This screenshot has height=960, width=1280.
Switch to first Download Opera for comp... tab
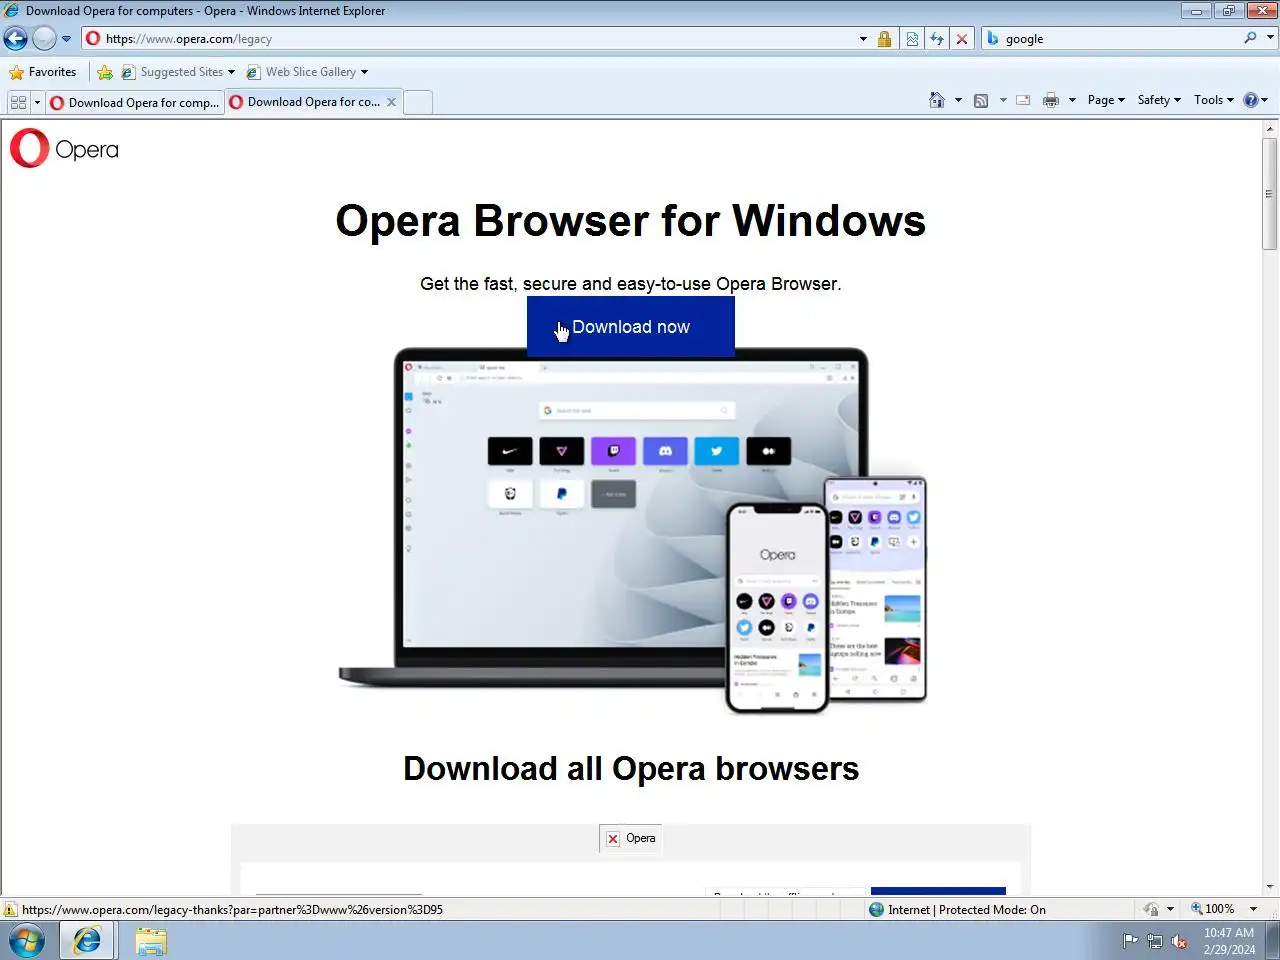pos(134,102)
